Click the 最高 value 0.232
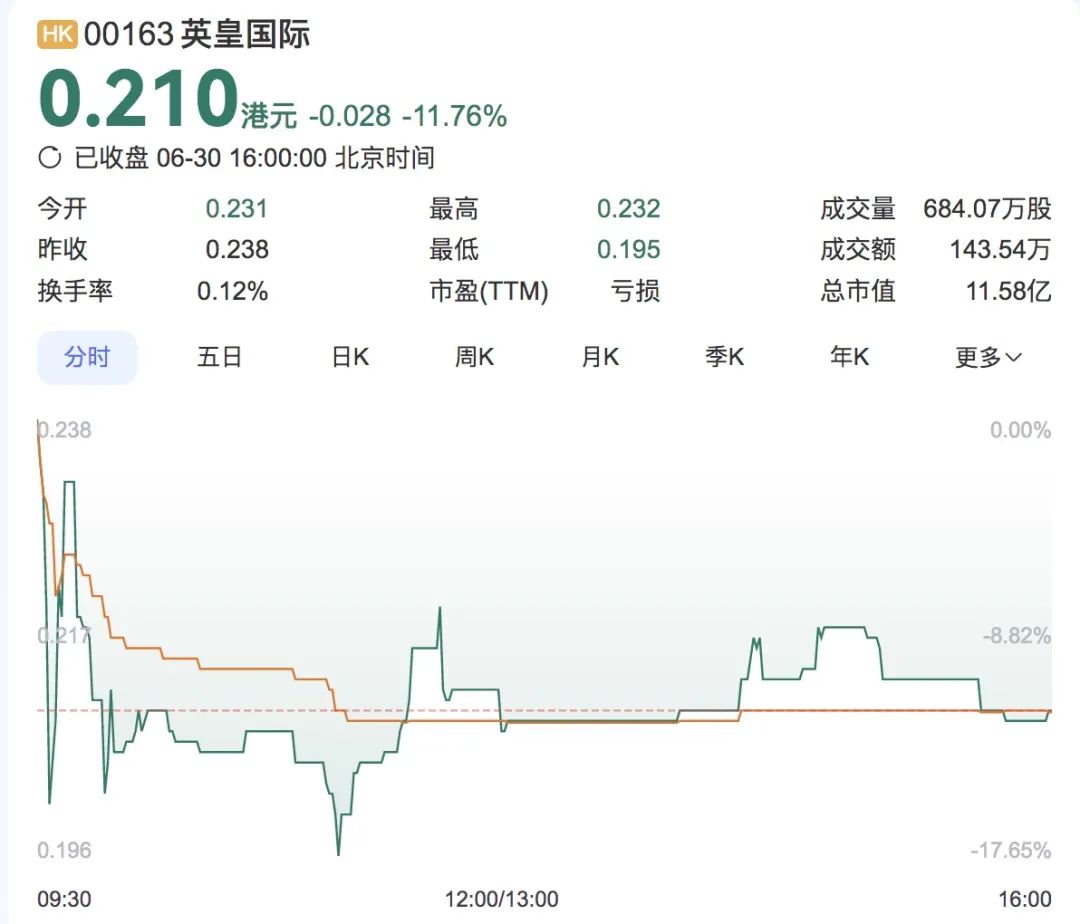 coord(628,209)
